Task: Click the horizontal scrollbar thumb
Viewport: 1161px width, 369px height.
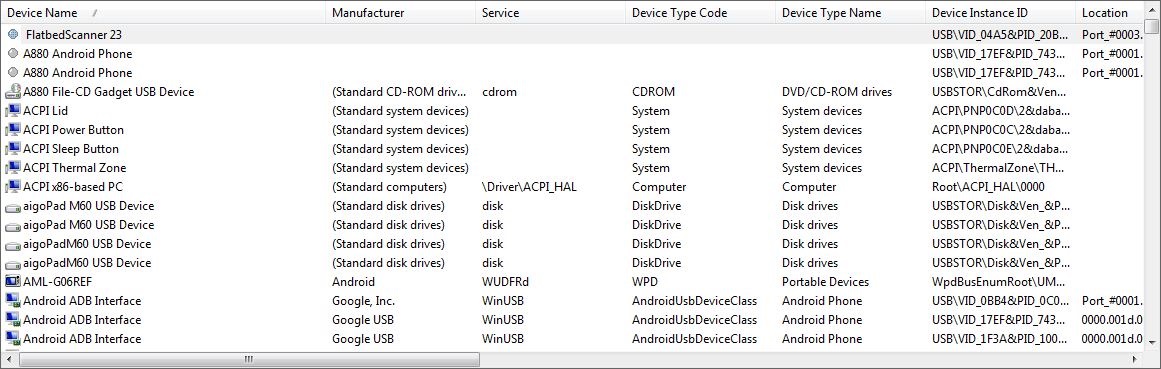Action: (x=249, y=359)
